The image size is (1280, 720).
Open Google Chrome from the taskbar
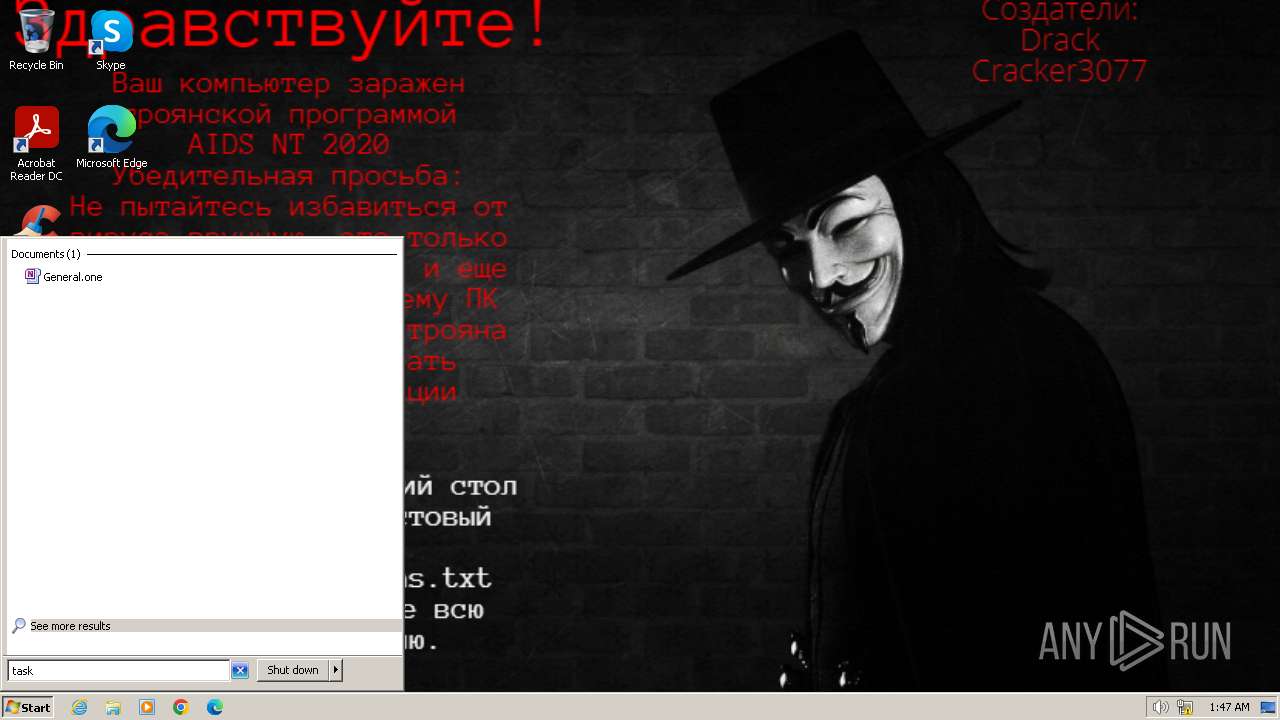[181, 707]
